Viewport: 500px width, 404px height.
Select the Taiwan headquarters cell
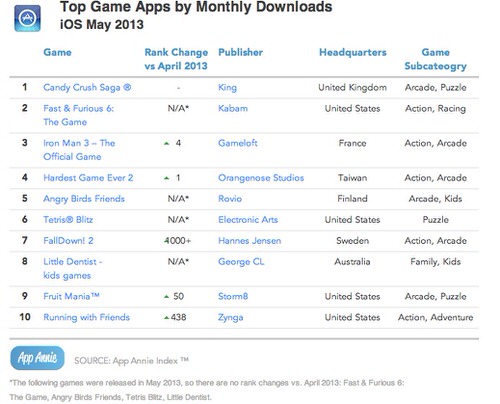[x=352, y=178]
